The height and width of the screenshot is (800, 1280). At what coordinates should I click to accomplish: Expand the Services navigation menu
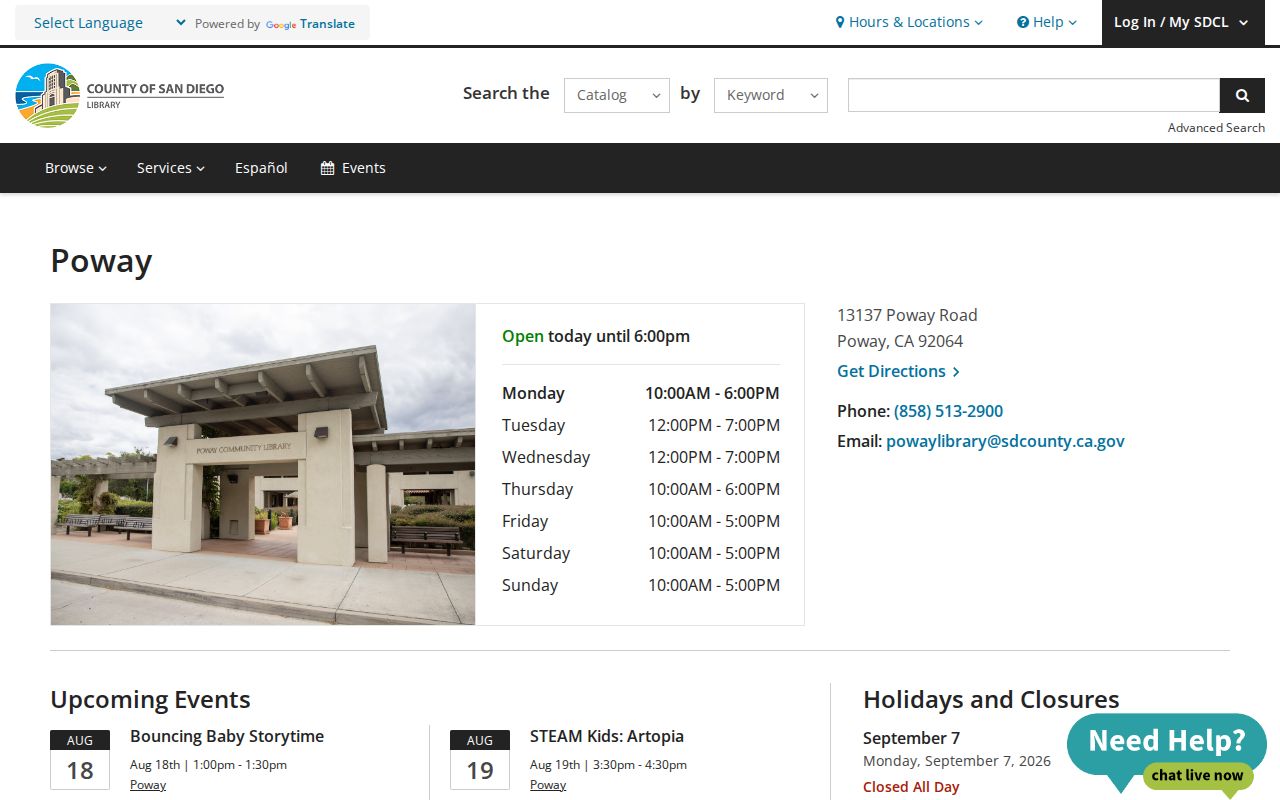coord(171,168)
